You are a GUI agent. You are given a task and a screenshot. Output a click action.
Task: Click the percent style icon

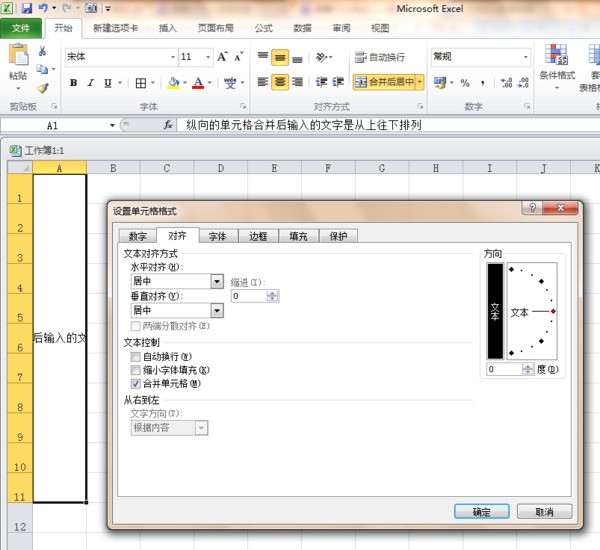tap(465, 83)
